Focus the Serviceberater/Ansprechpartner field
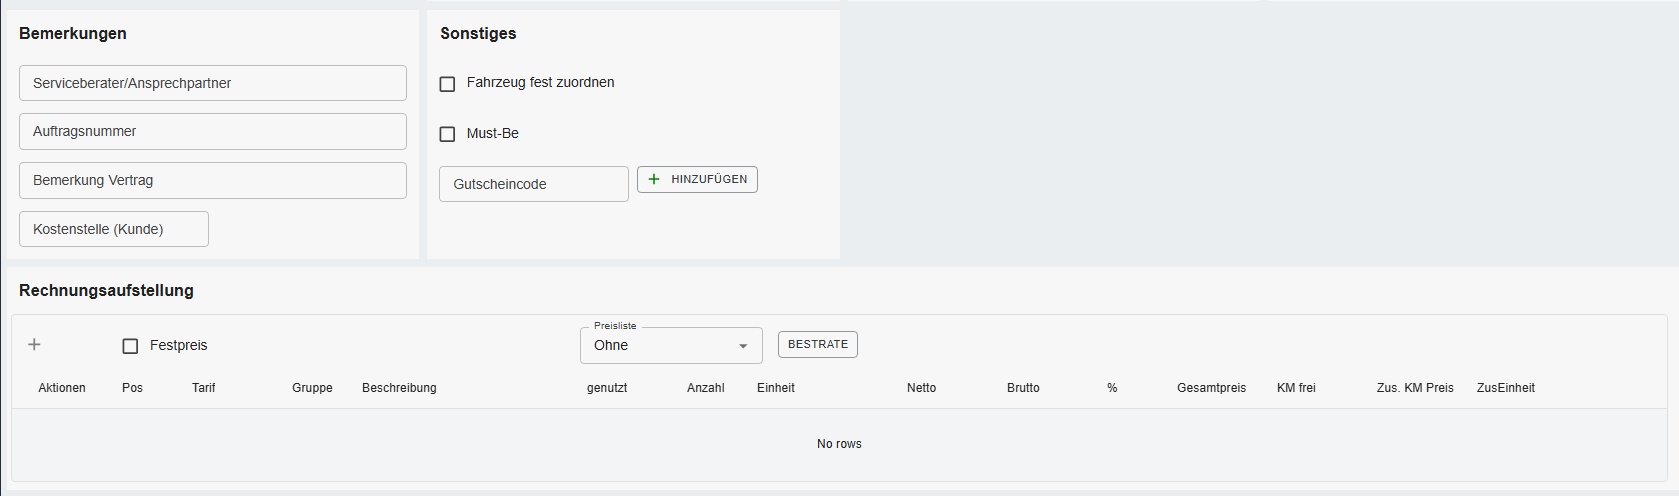This screenshot has height=496, width=1679. tap(212, 84)
